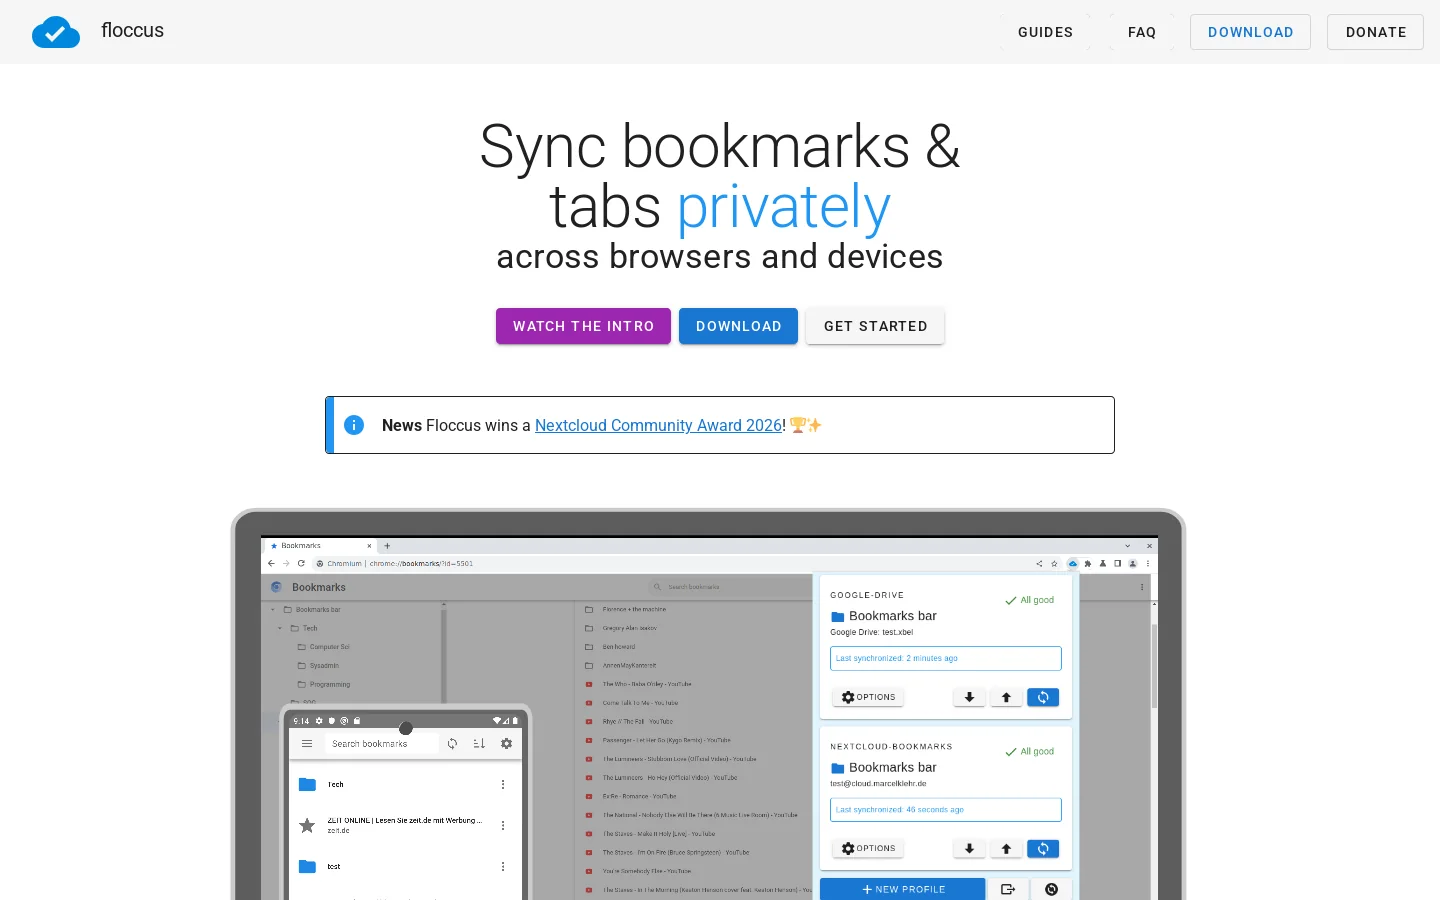Open the Nextcloud Community Award 2026 link
Image resolution: width=1440 pixels, height=900 pixels.
coord(658,425)
